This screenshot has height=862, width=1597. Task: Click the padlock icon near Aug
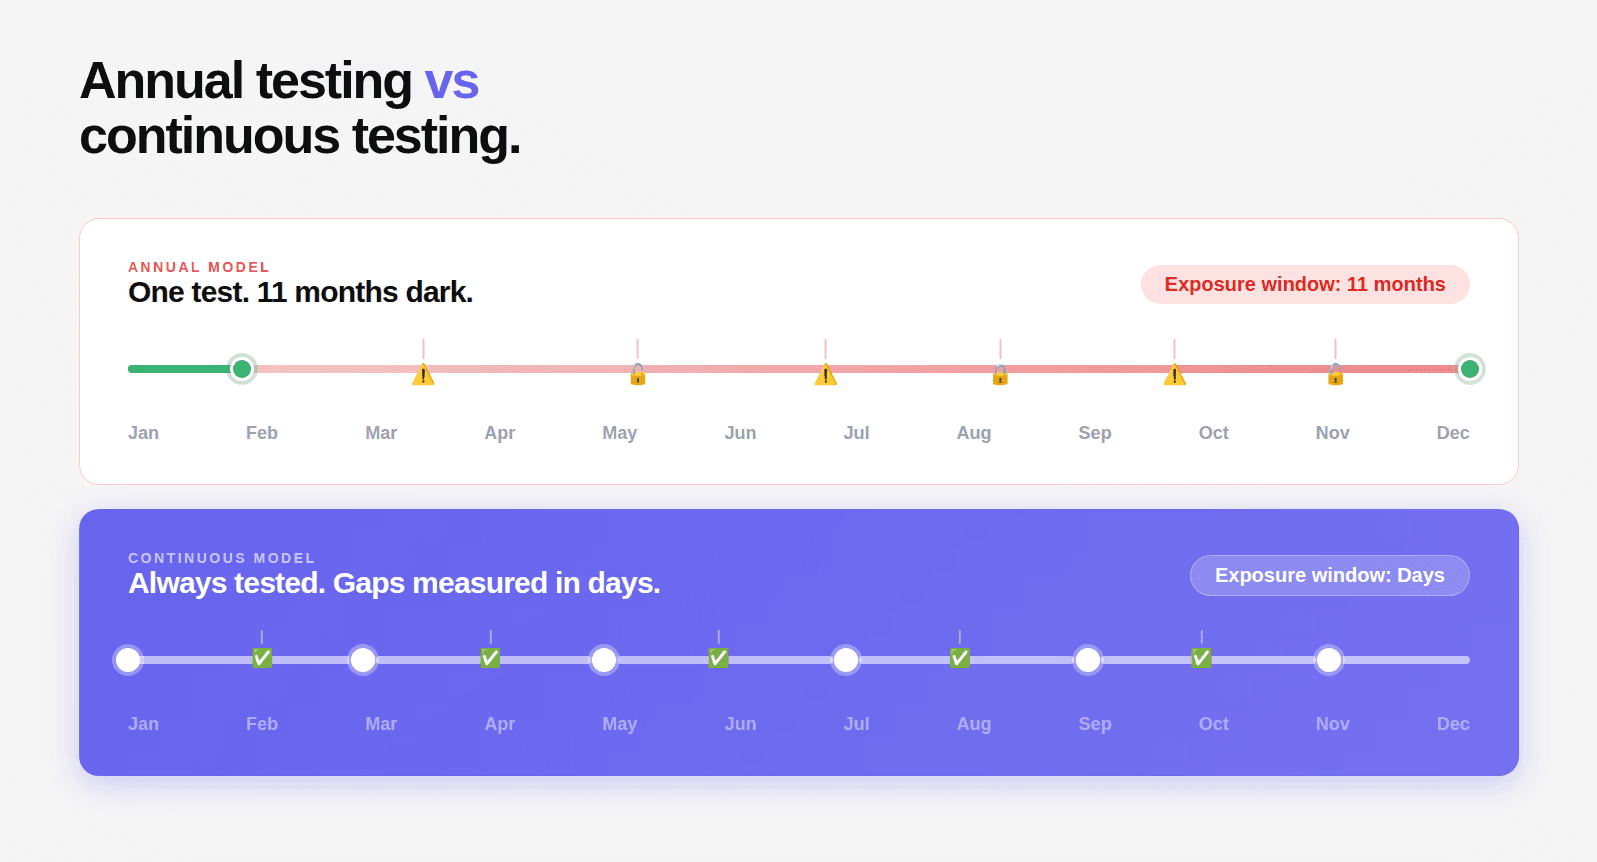pos(1000,375)
